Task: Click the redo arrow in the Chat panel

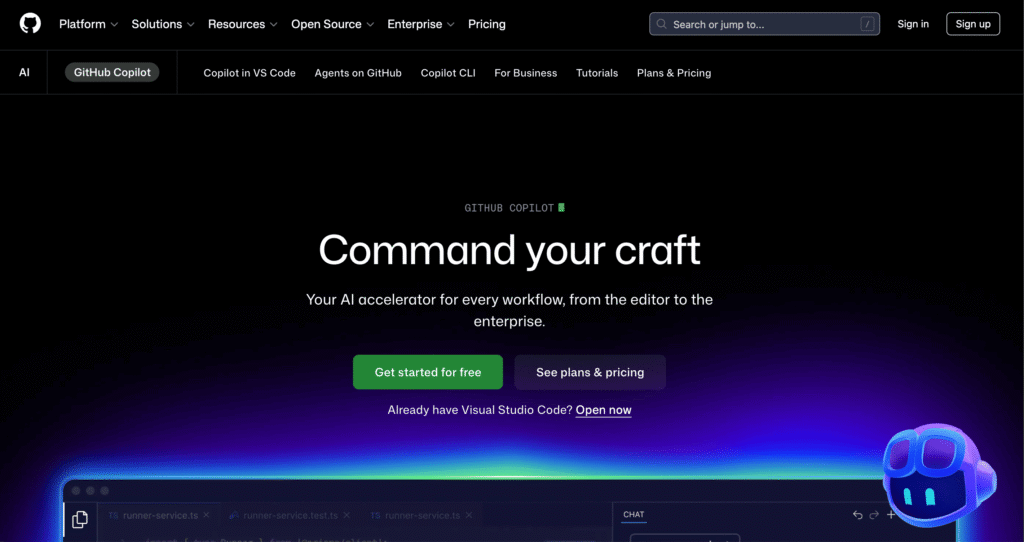Action: [x=874, y=515]
